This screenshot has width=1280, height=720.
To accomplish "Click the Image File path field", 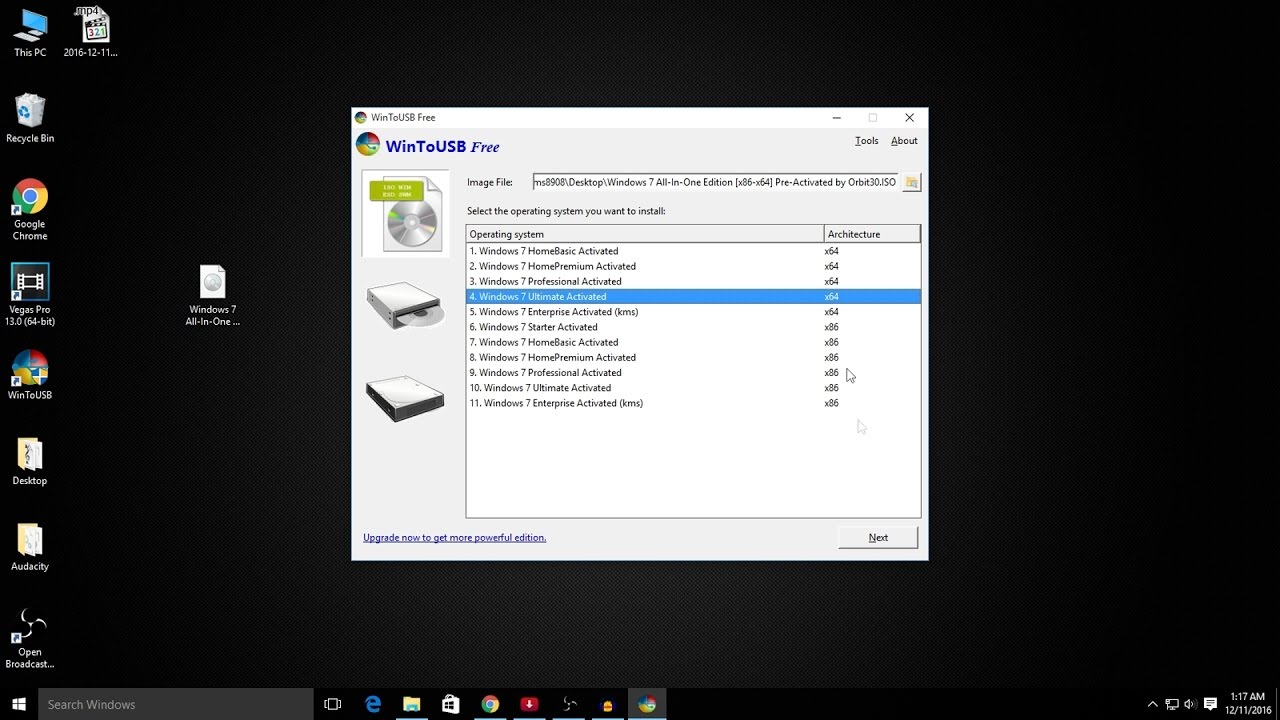I will tap(716, 182).
